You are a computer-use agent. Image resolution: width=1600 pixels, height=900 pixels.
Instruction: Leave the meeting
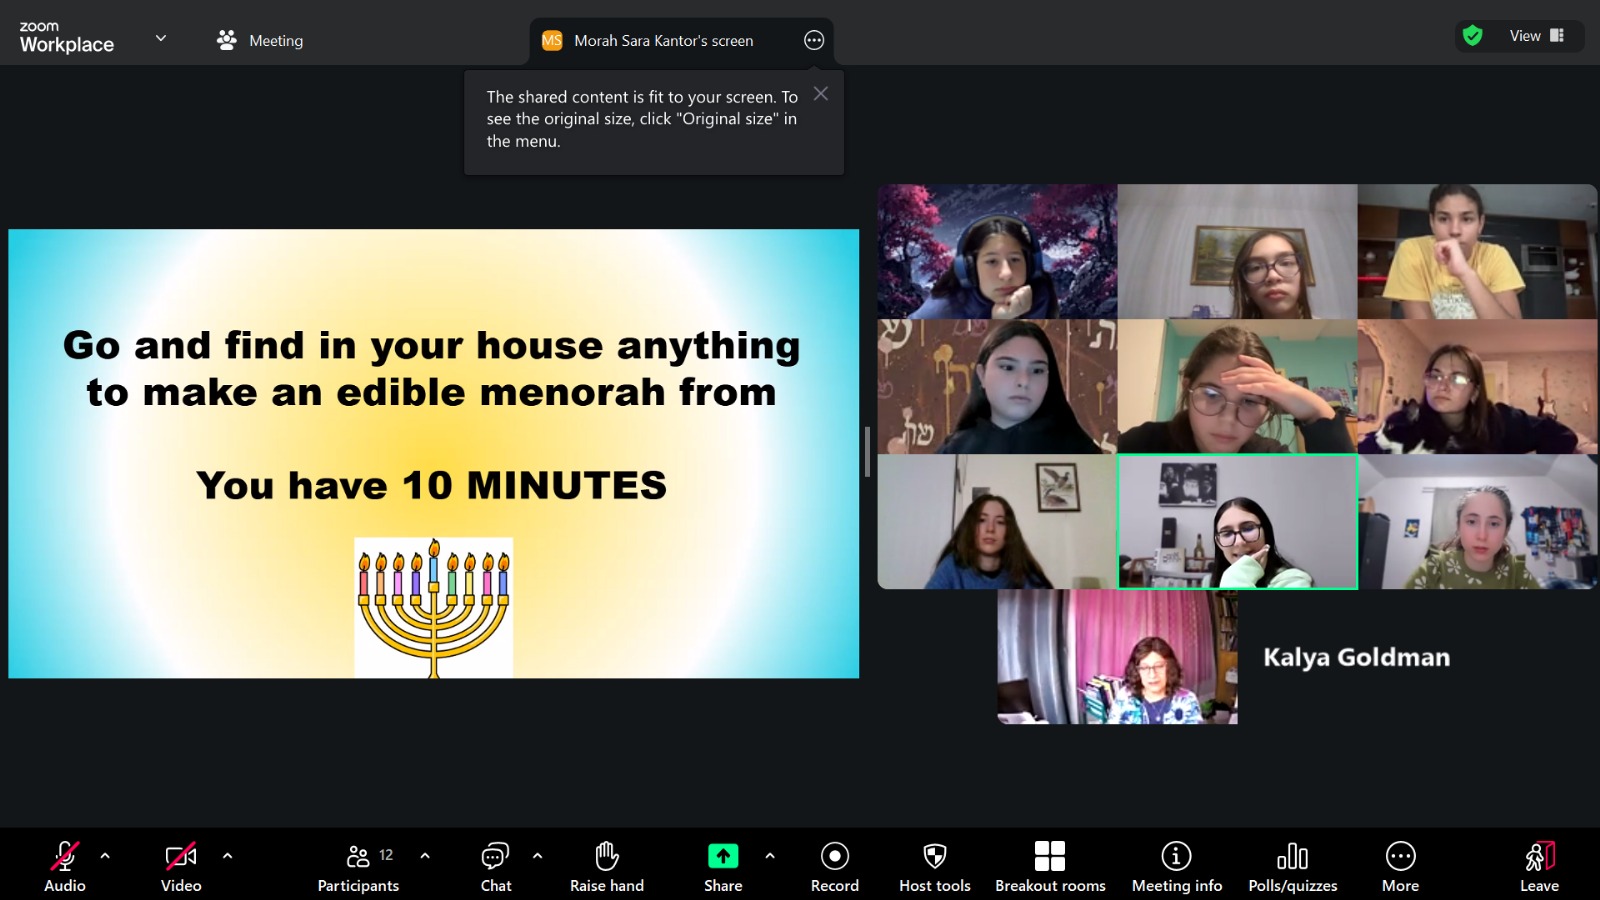point(1539,866)
